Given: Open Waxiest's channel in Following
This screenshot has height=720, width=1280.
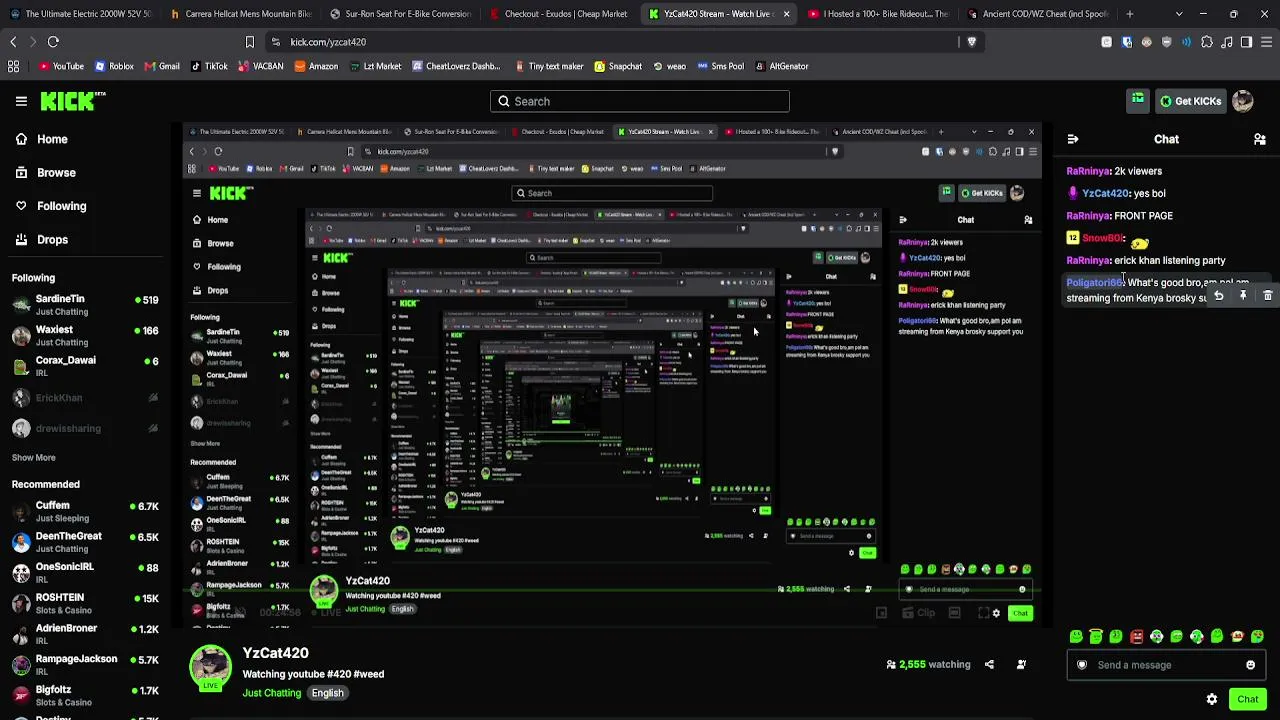Looking at the screenshot, I should [86, 335].
